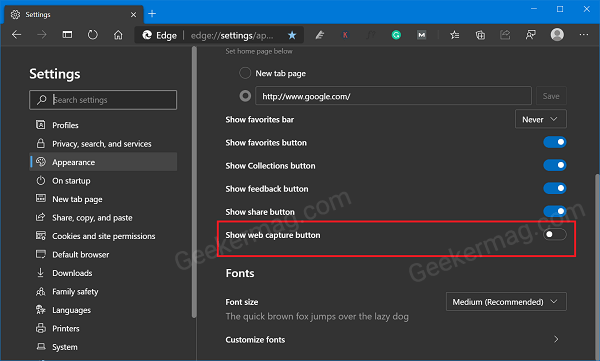Open Languages settings

103,310
